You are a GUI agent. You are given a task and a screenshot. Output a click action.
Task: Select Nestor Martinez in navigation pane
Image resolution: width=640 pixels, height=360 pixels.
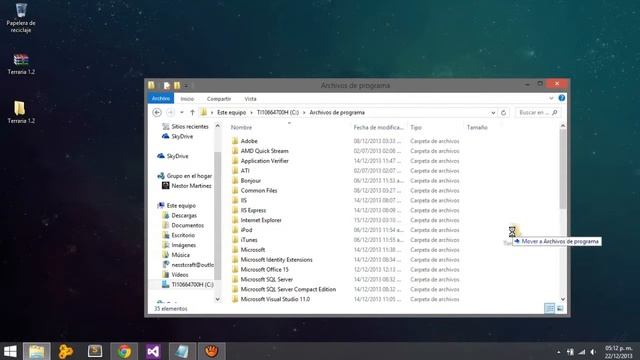[x=187, y=186]
